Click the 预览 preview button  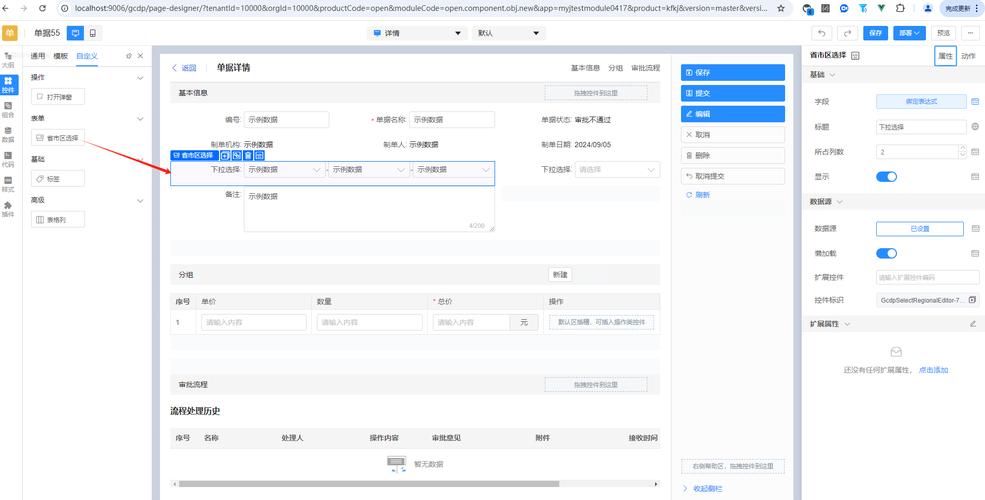[944, 33]
